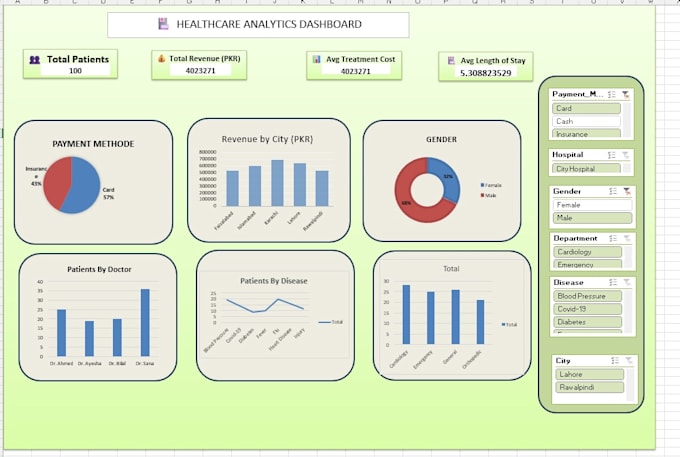Screen dimensions: 680x457
Task: Click the Faisalabad revenue bar
Action: tap(232, 188)
